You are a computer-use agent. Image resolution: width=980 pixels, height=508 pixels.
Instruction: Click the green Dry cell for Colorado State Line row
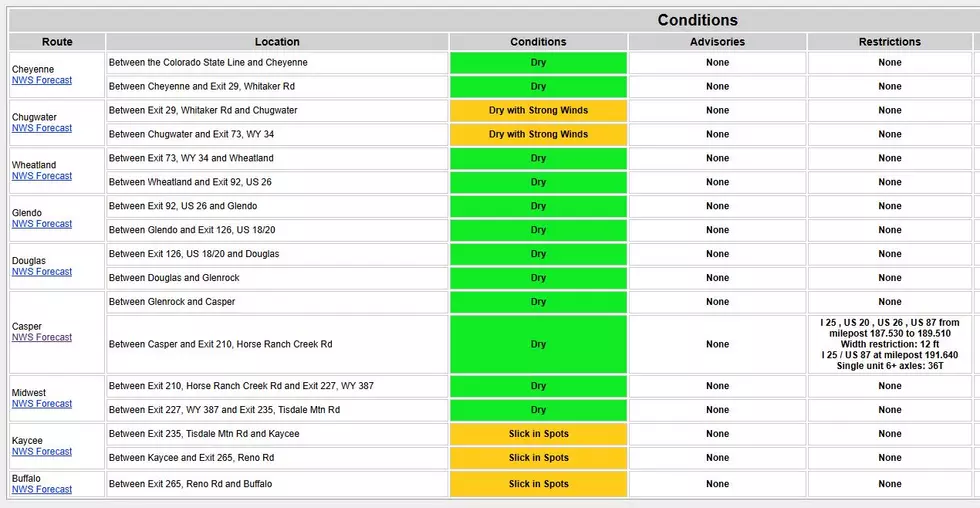click(538, 62)
